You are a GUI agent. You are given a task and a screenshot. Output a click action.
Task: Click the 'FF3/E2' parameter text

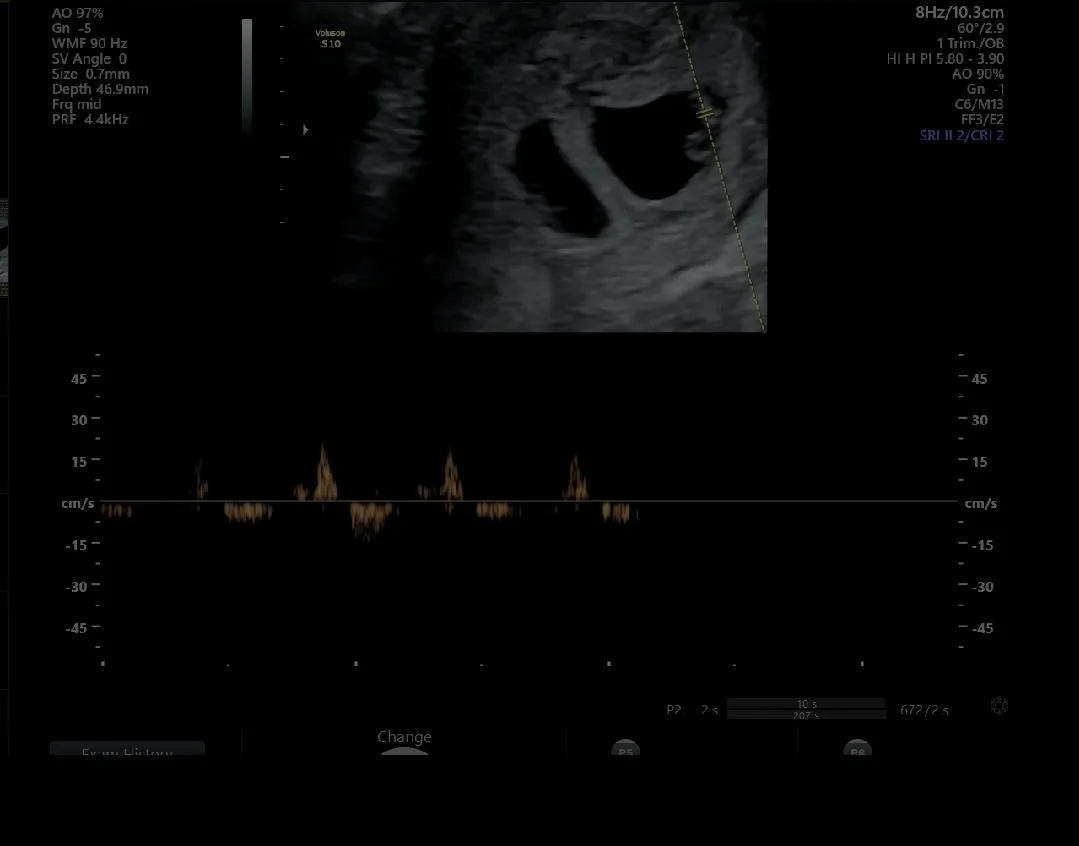pyautogui.click(x=982, y=119)
